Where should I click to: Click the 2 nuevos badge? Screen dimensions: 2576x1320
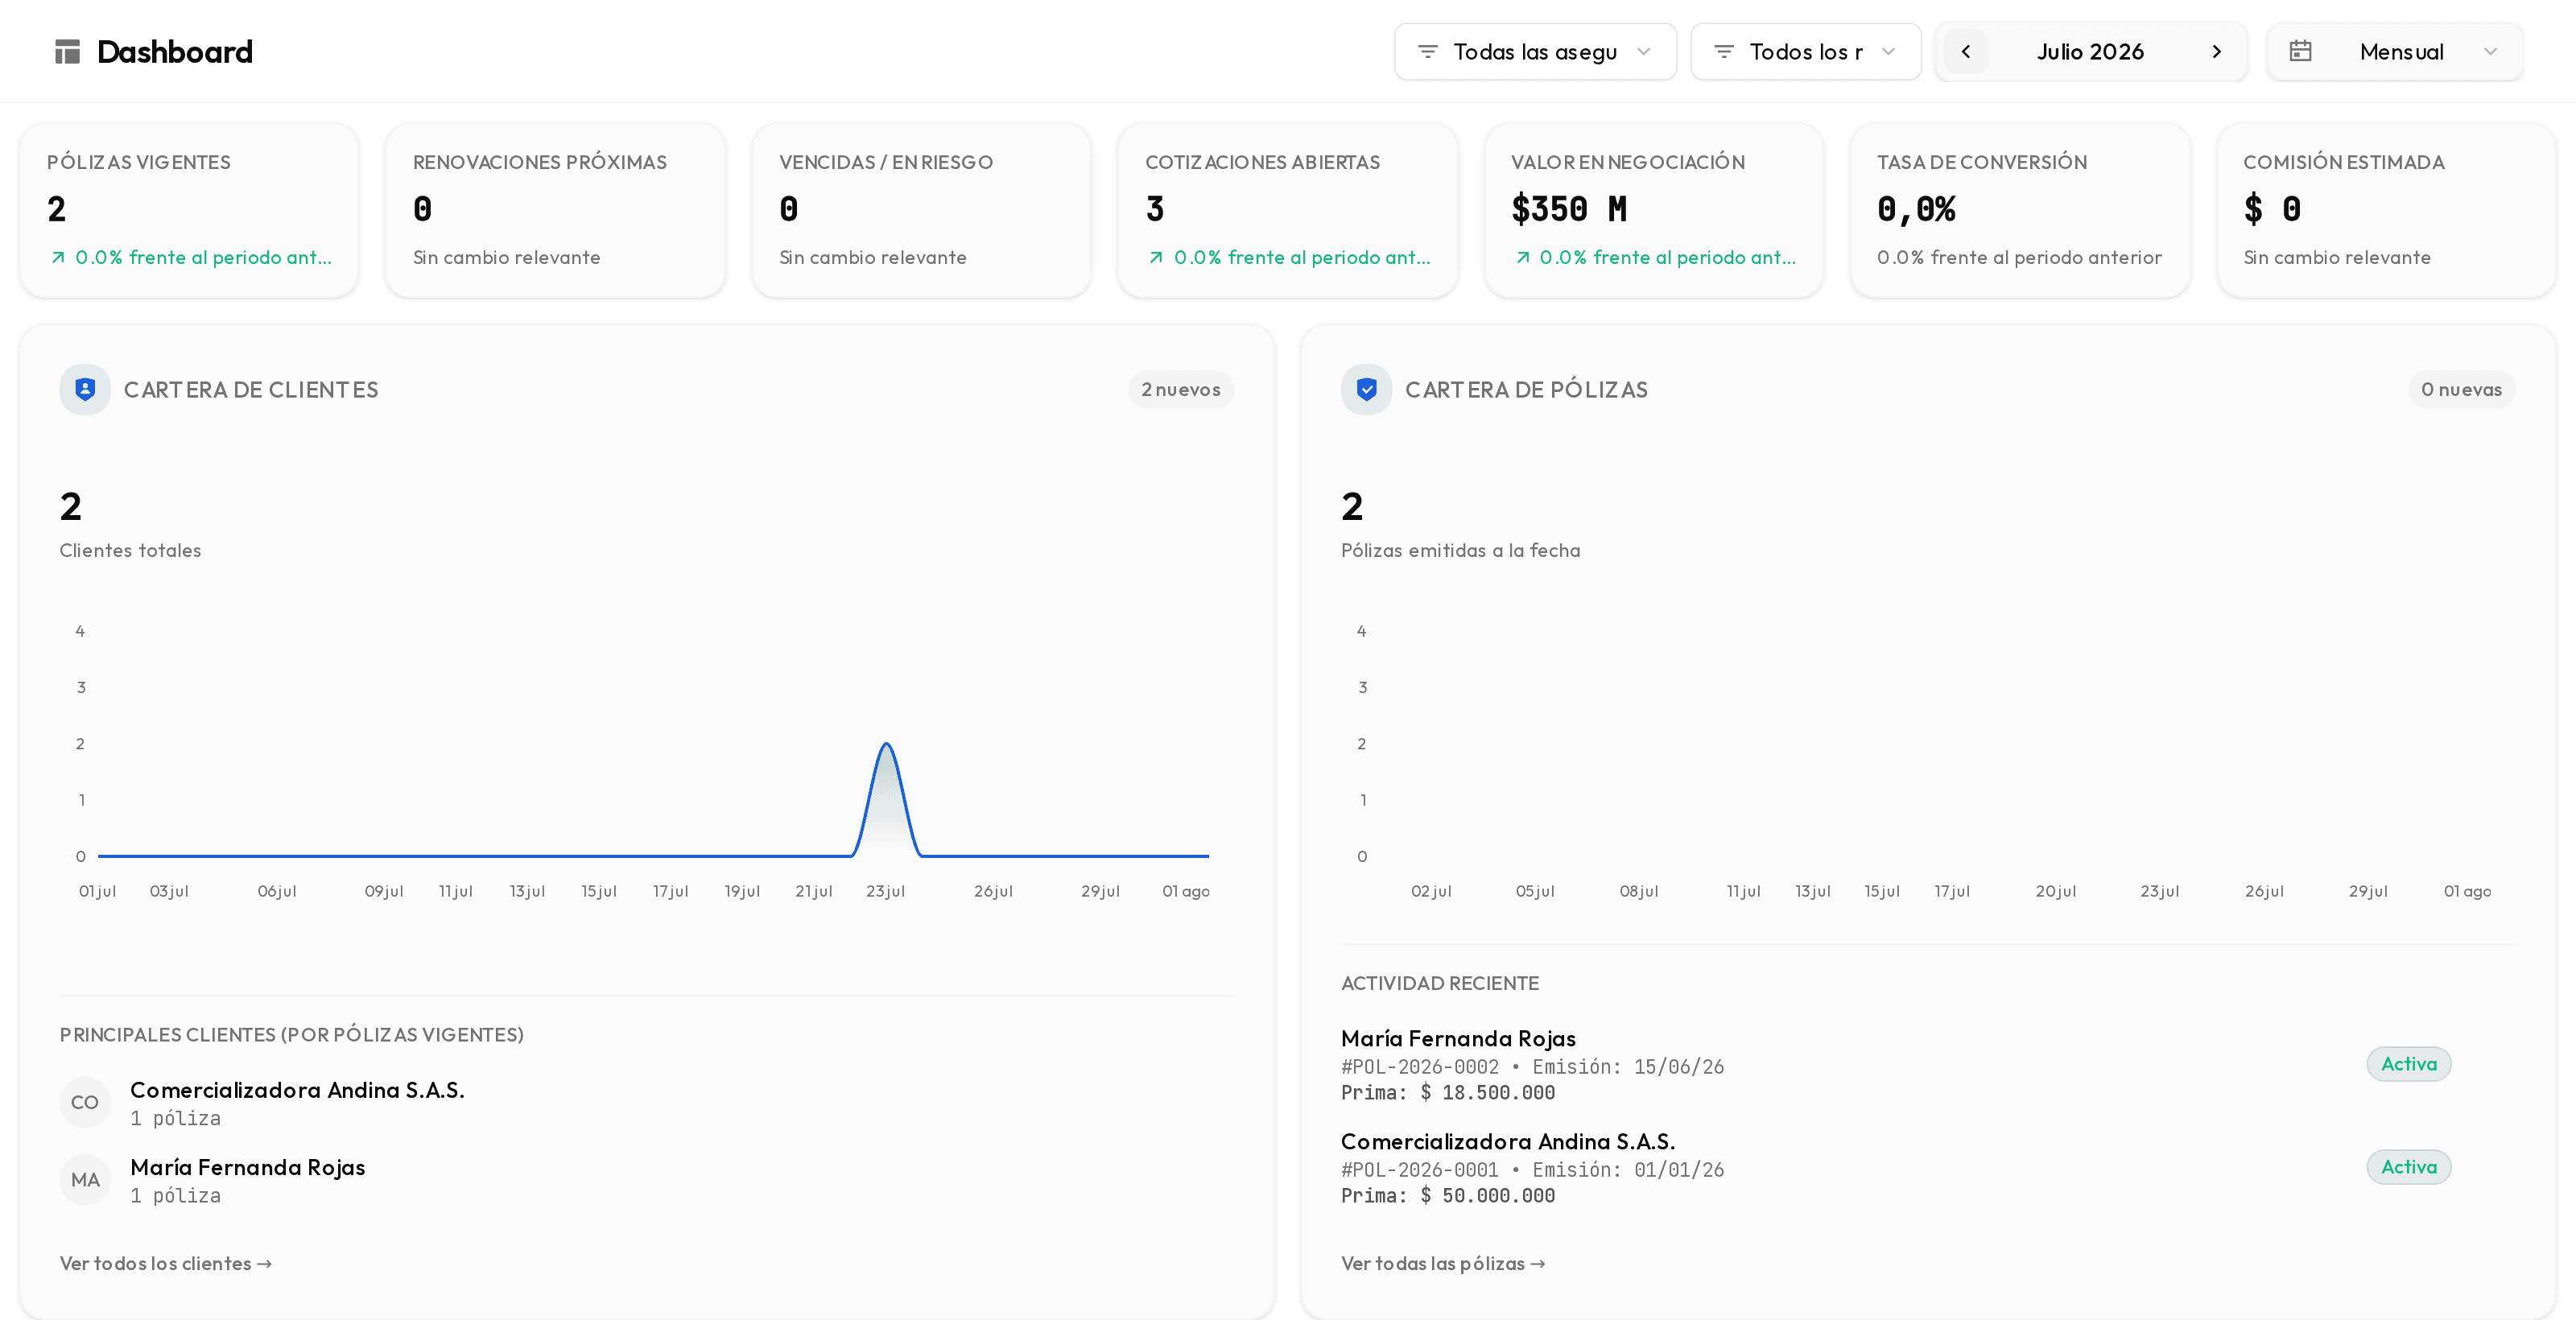[1181, 389]
